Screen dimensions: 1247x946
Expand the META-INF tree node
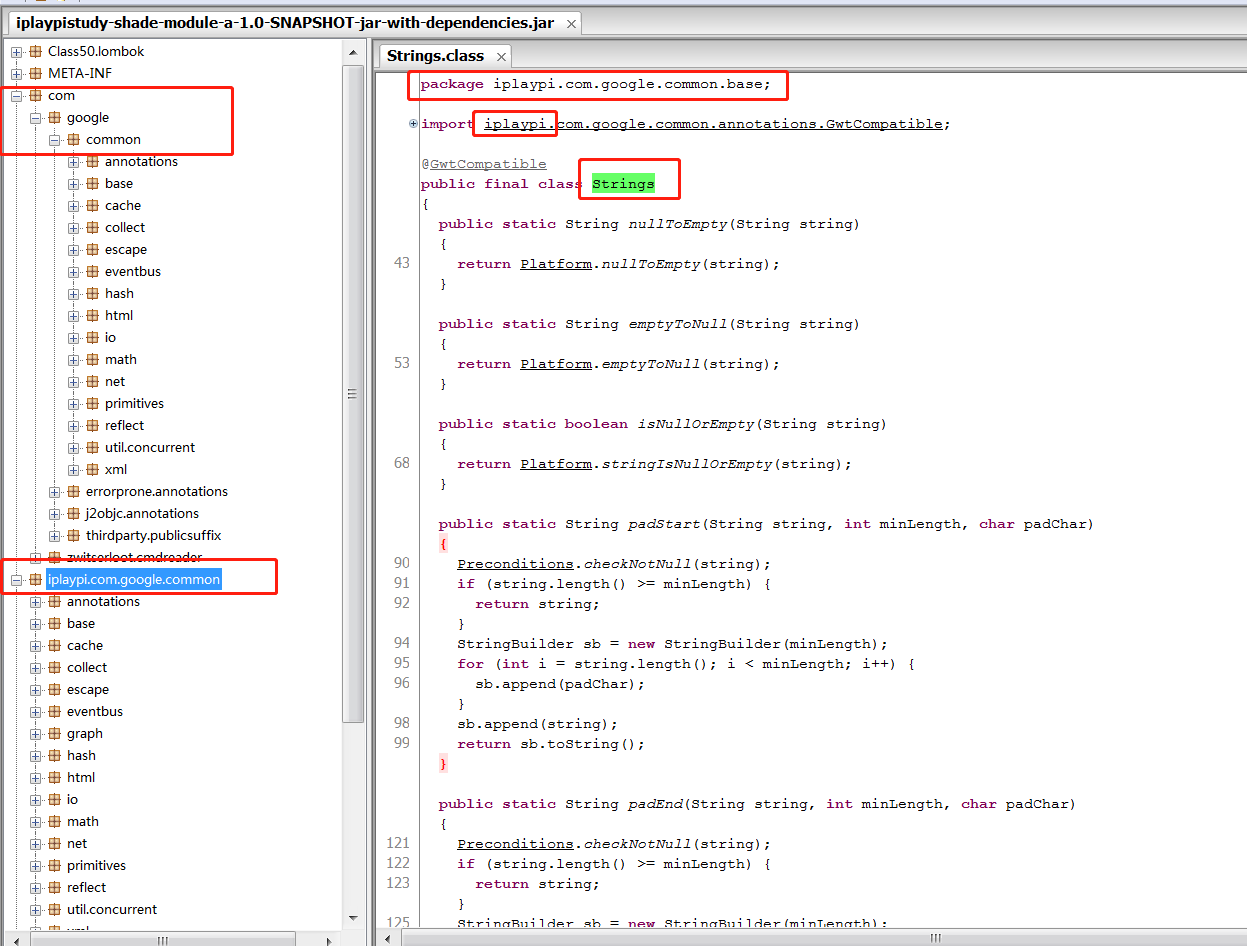[16, 73]
